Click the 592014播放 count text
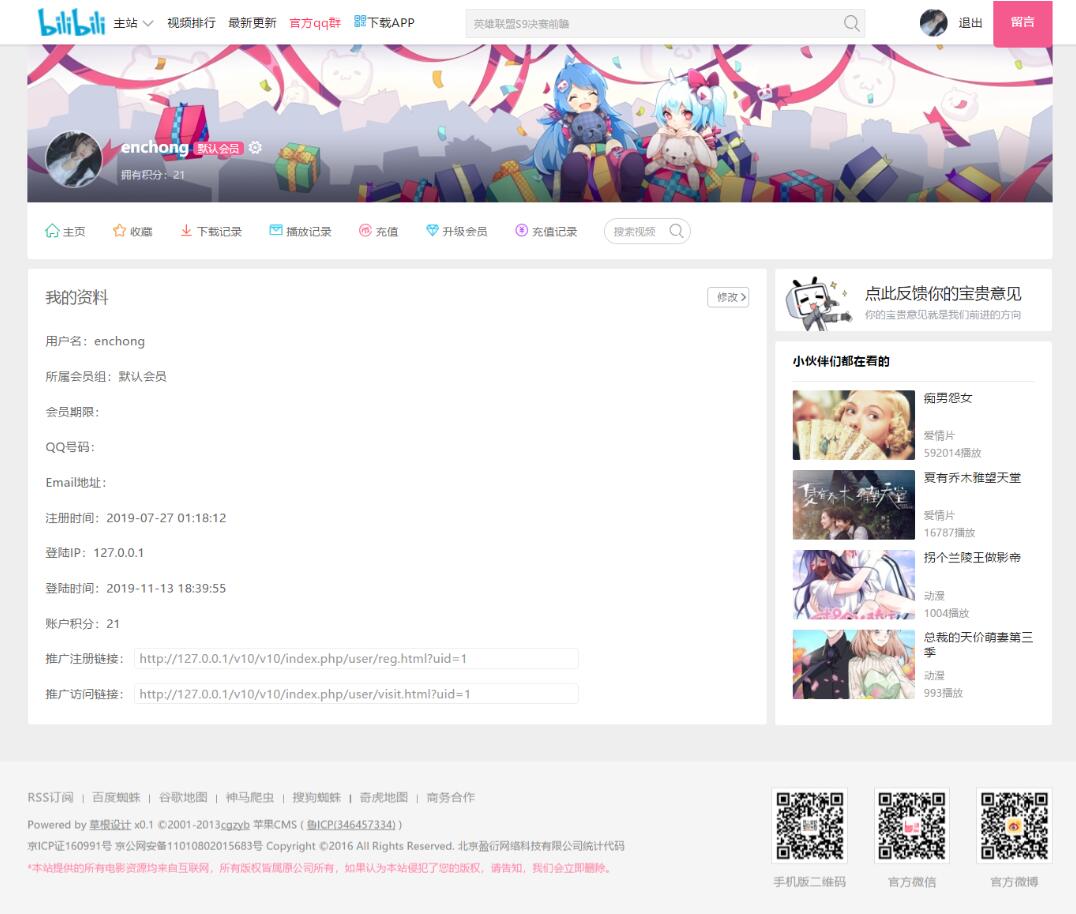 tap(952, 453)
